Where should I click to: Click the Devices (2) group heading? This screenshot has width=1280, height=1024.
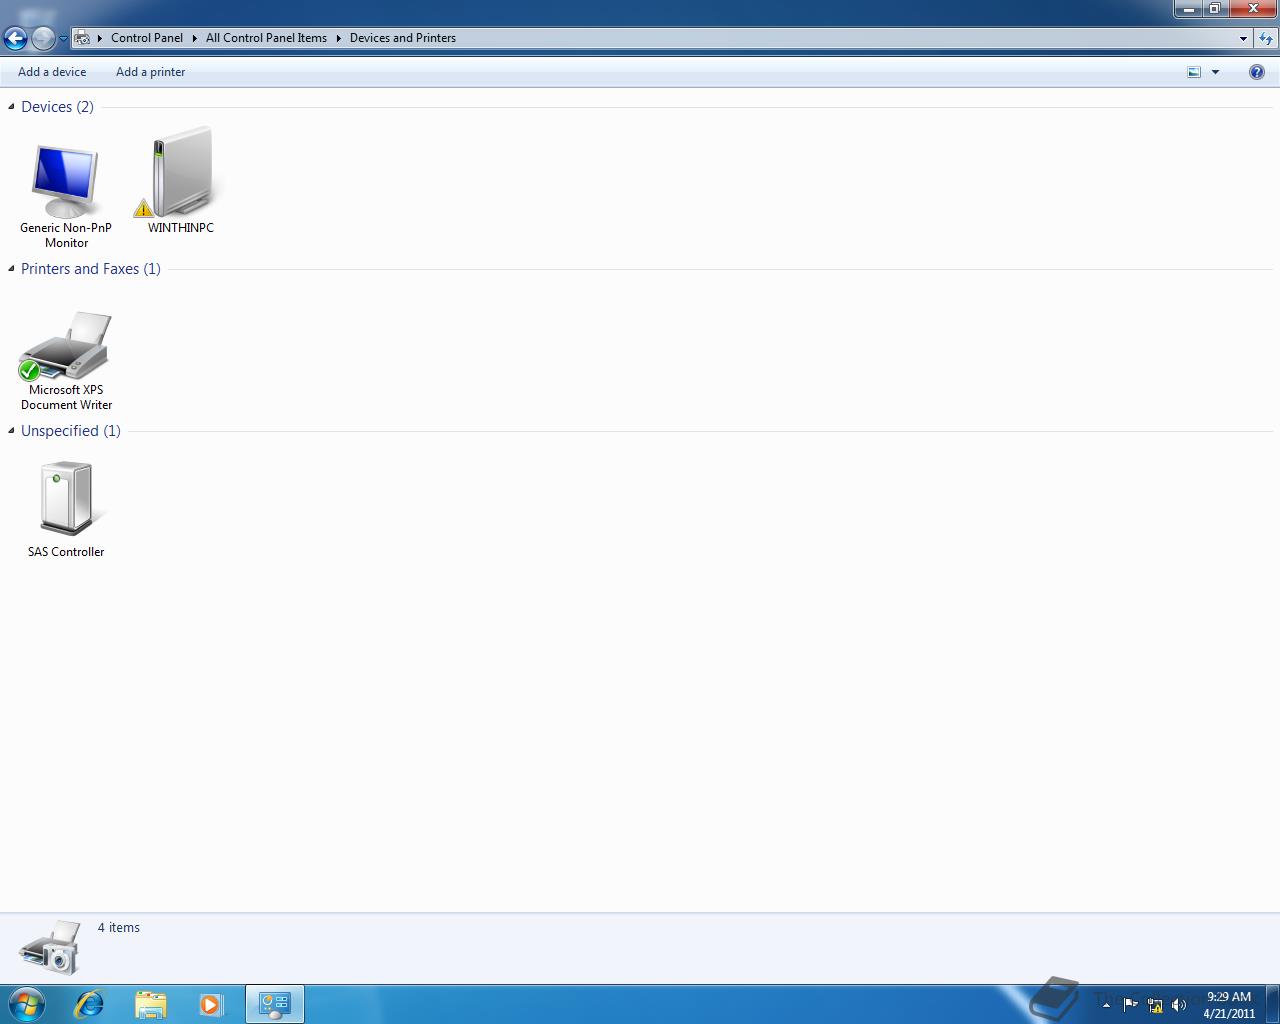57,107
